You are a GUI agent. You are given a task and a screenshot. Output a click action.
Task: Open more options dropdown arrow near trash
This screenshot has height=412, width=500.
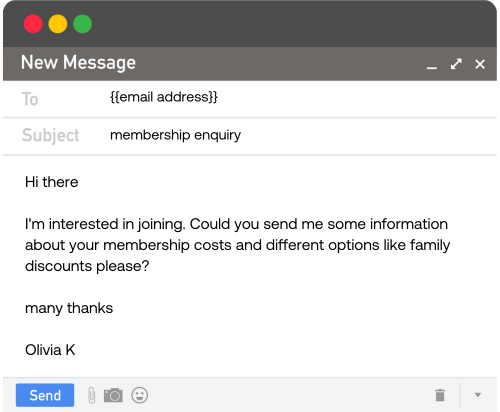(478, 395)
